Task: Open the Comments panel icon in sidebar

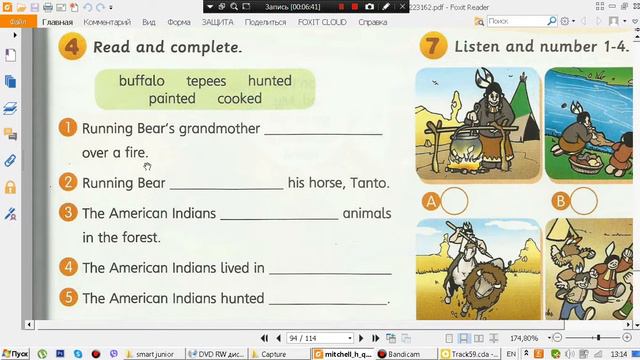Action: (x=10, y=134)
